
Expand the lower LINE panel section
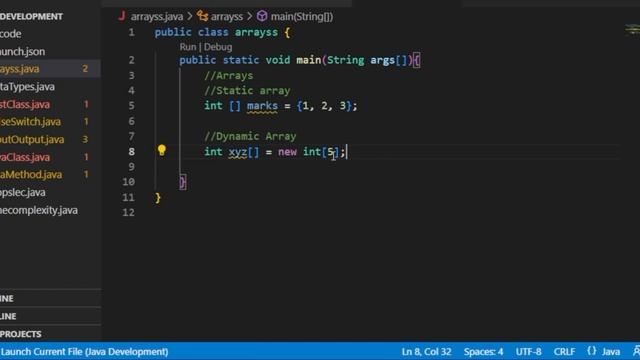pyautogui.click(x=51, y=316)
